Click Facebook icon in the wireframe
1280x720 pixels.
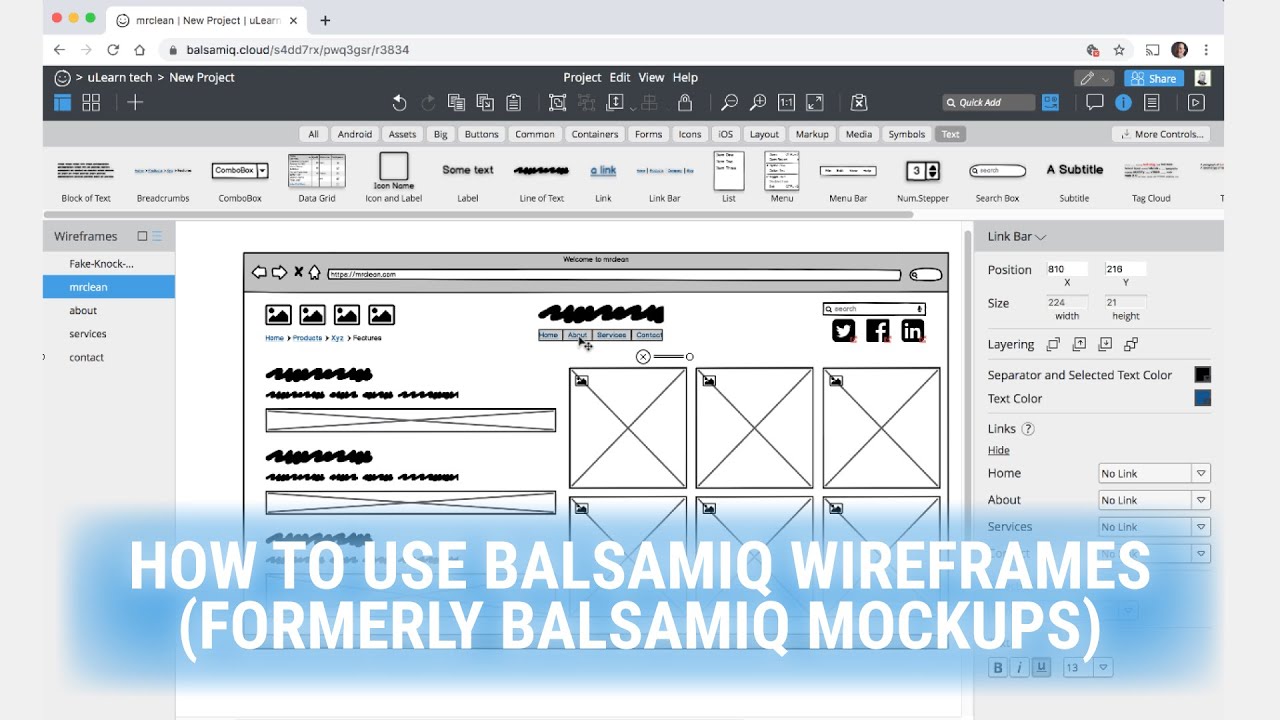point(878,331)
